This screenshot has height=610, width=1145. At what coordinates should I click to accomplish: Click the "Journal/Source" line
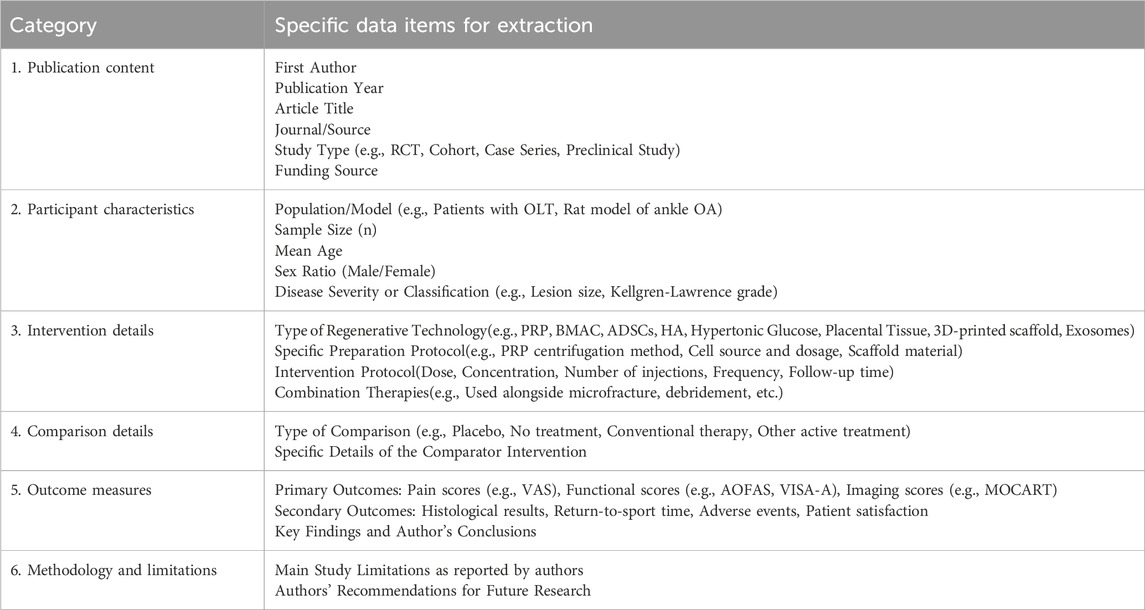pos(323,129)
